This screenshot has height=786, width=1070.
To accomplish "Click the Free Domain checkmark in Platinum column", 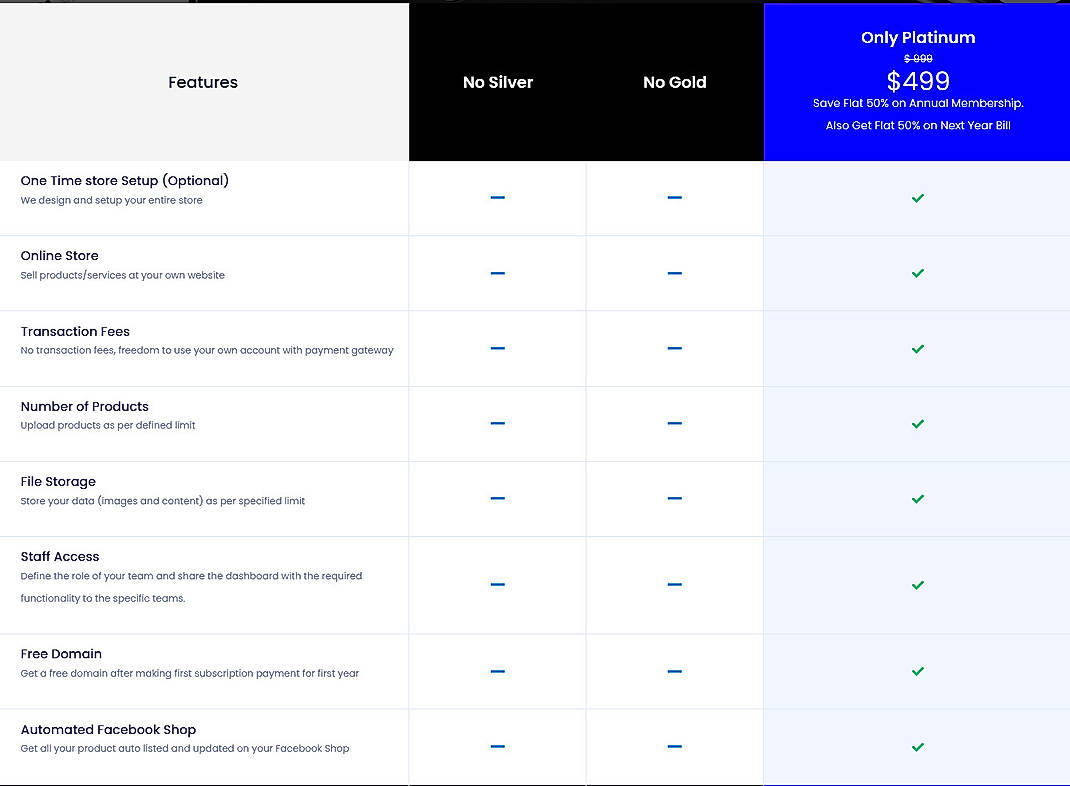I will click(917, 671).
